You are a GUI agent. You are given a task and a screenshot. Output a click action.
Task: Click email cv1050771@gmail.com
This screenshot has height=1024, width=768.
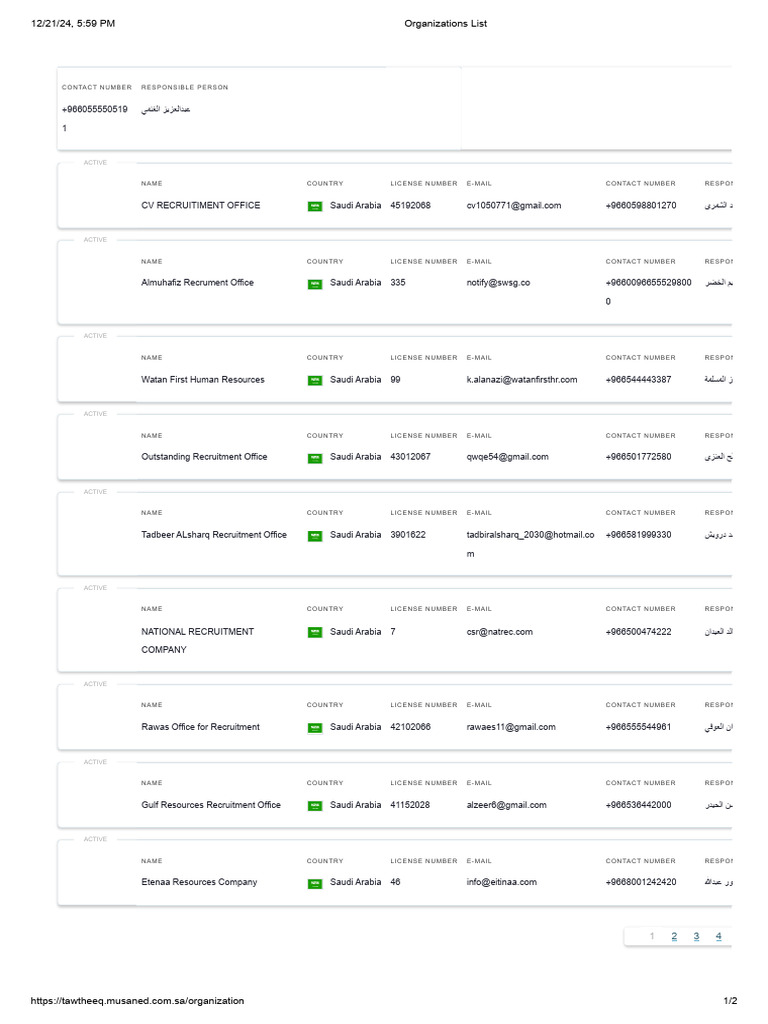514,206
